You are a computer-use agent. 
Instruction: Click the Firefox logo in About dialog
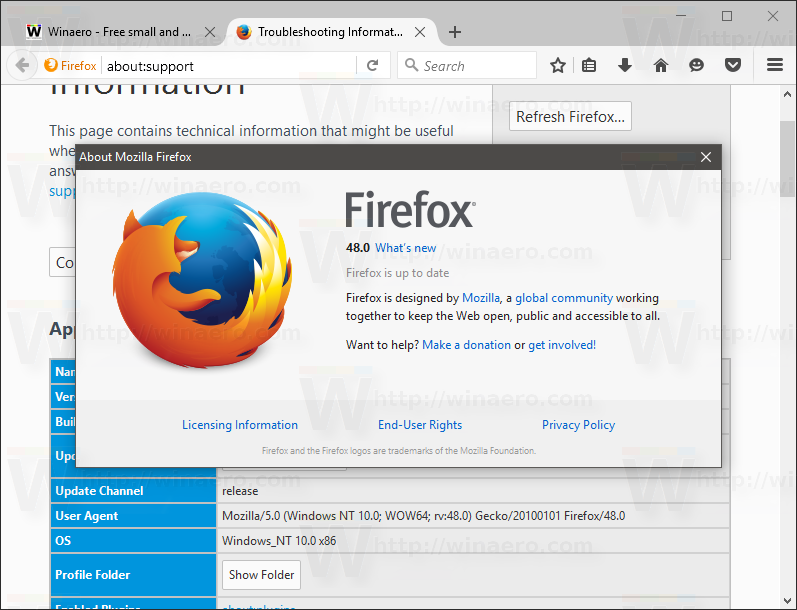(x=202, y=280)
